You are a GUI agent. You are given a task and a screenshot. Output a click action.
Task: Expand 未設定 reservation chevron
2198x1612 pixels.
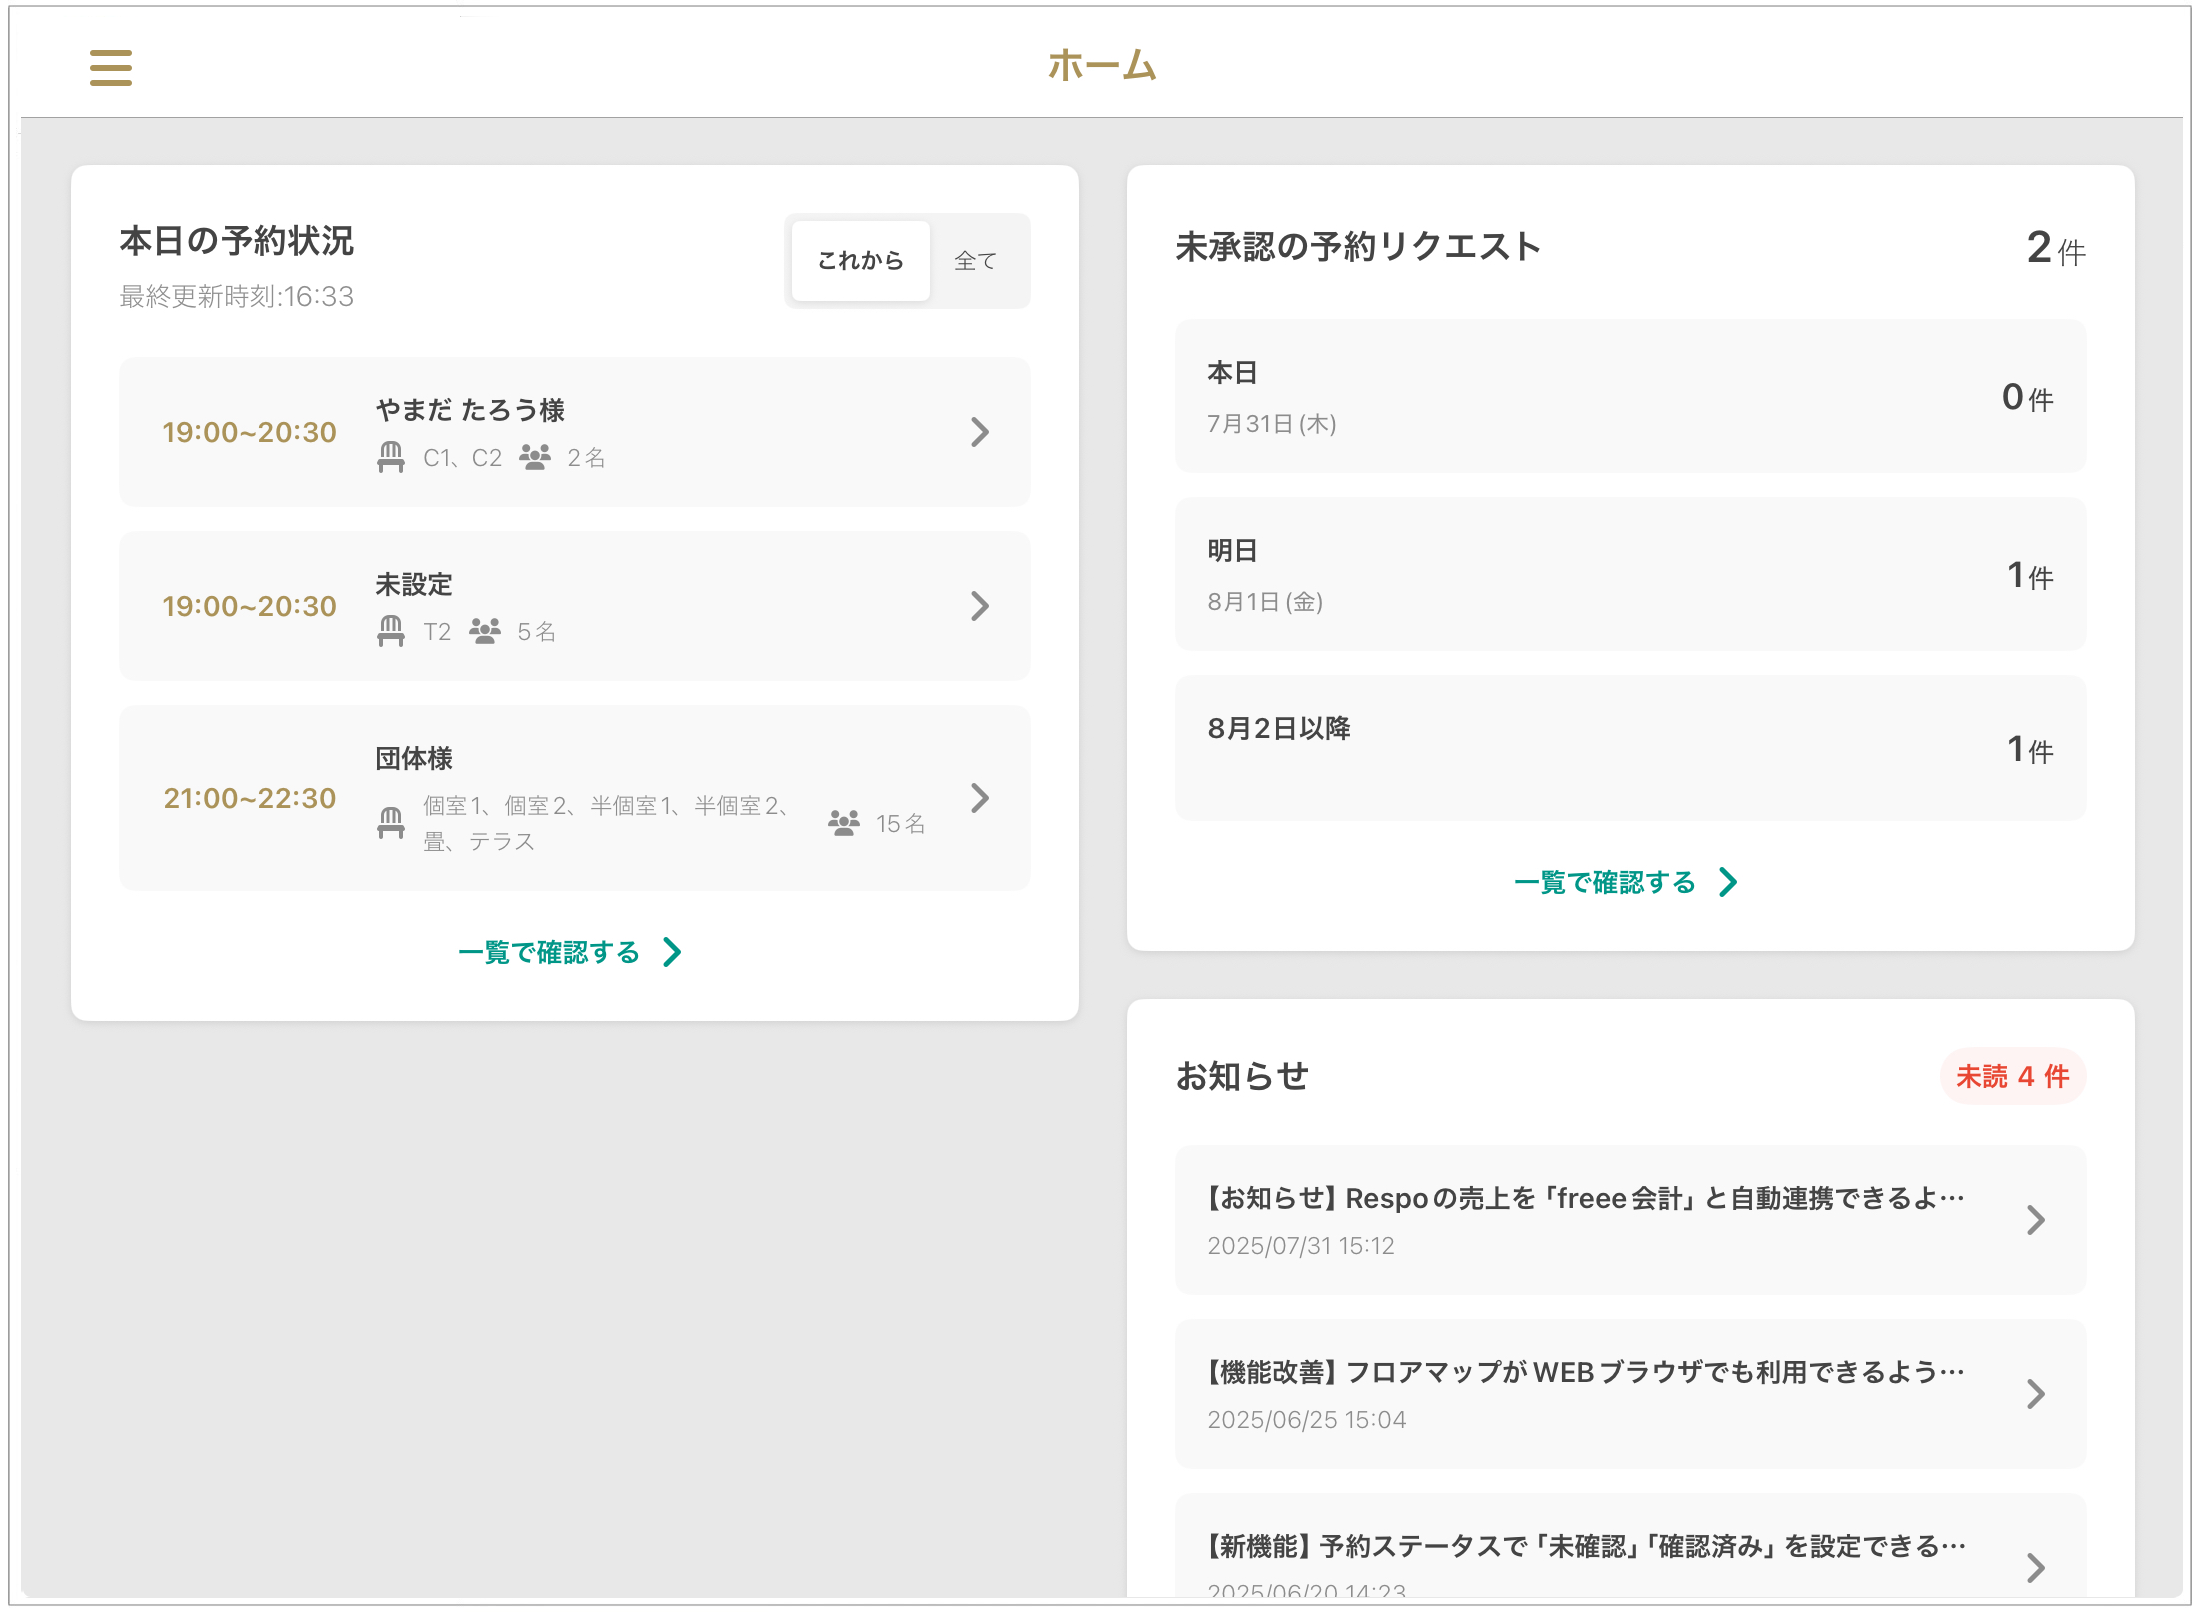pos(980,606)
